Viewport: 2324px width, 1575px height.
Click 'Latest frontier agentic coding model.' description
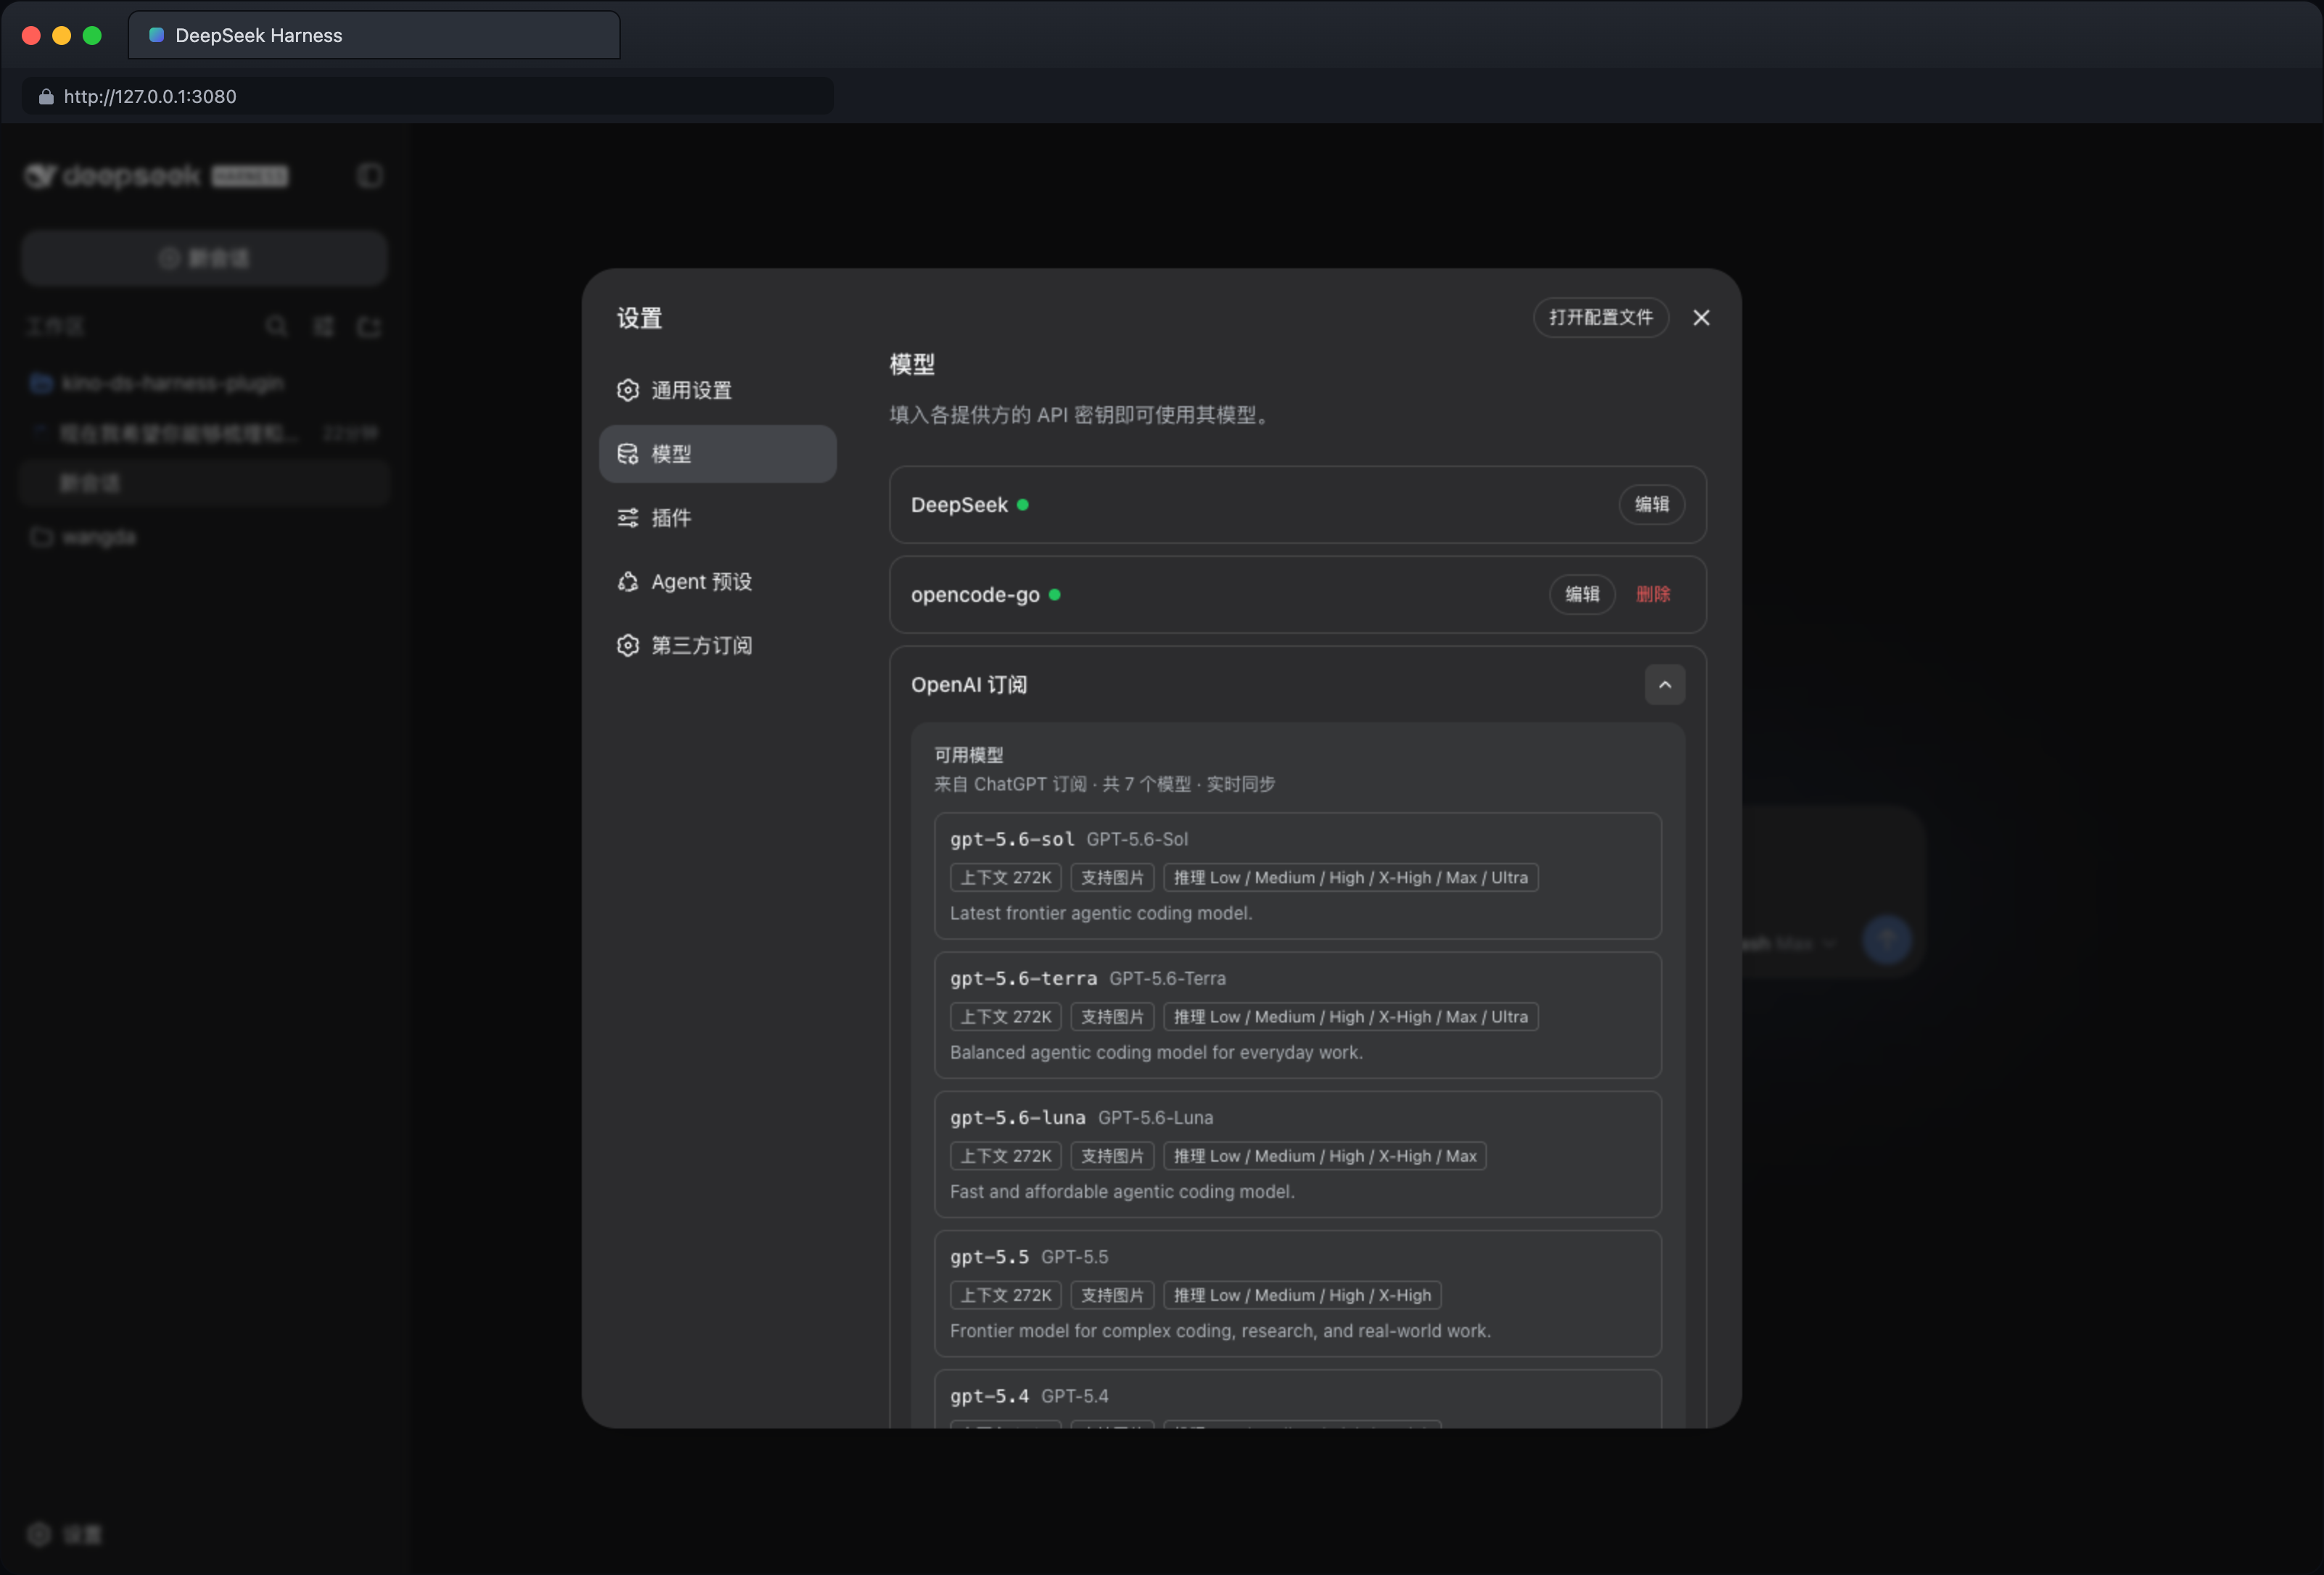1101,913
